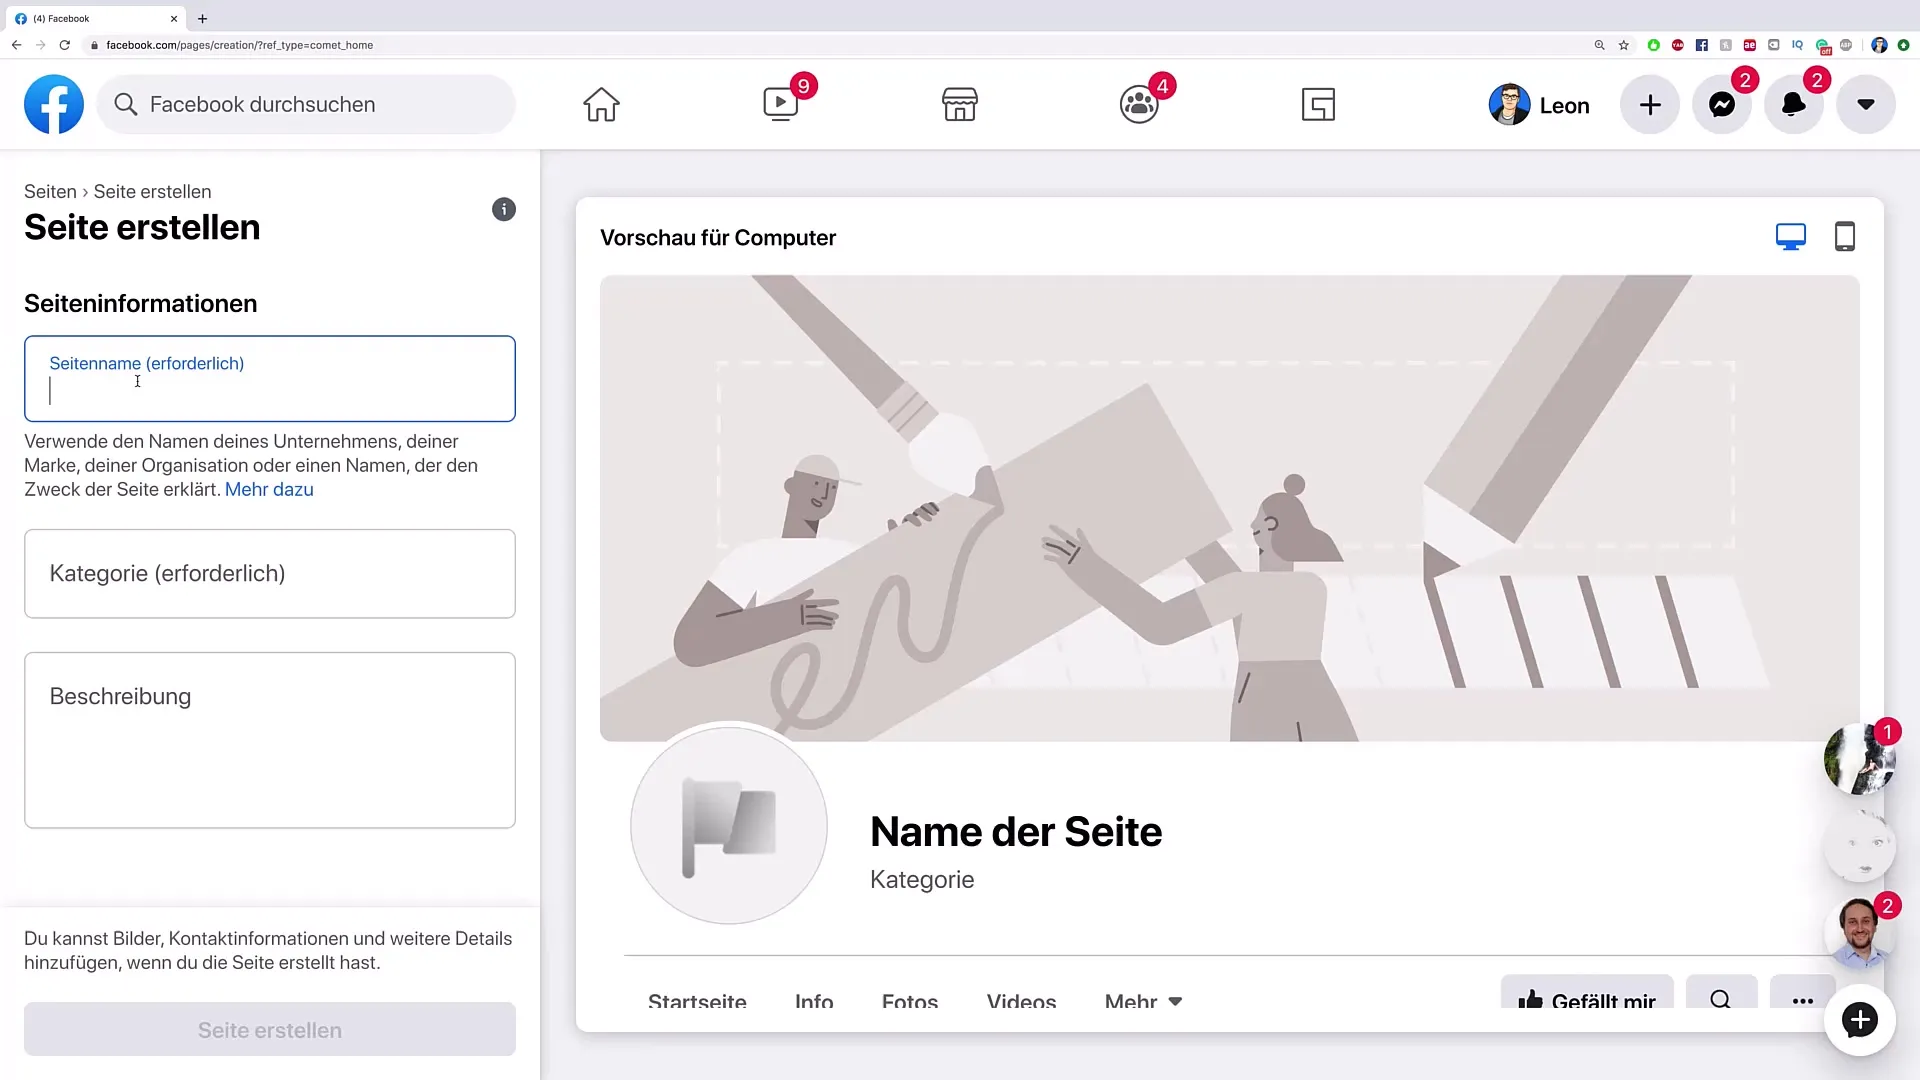Switch to mobile preview toggle
1920x1080 pixels.
[1845, 237]
